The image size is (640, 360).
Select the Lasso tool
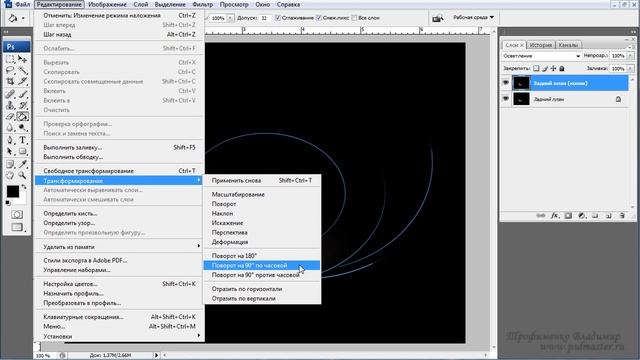tap(10, 71)
